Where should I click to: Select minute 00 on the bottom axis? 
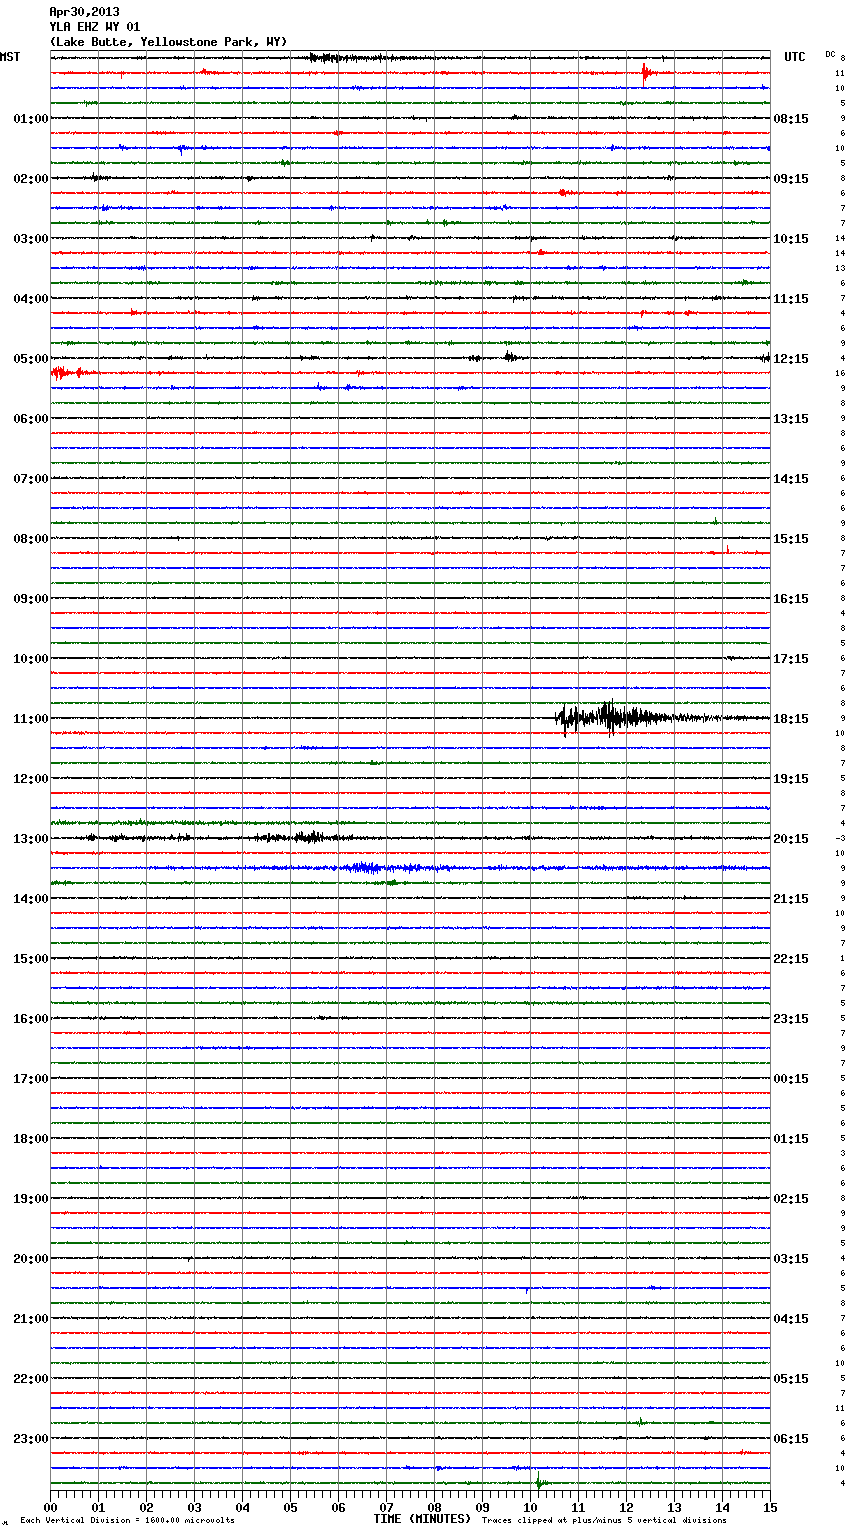(x=51, y=1507)
